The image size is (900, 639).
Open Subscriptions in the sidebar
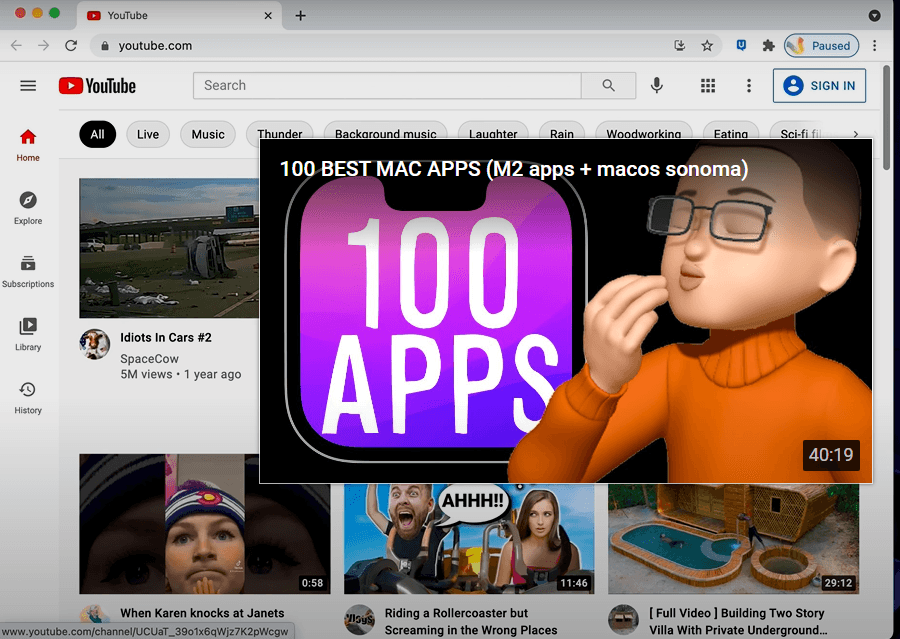[x=28, y=271]
